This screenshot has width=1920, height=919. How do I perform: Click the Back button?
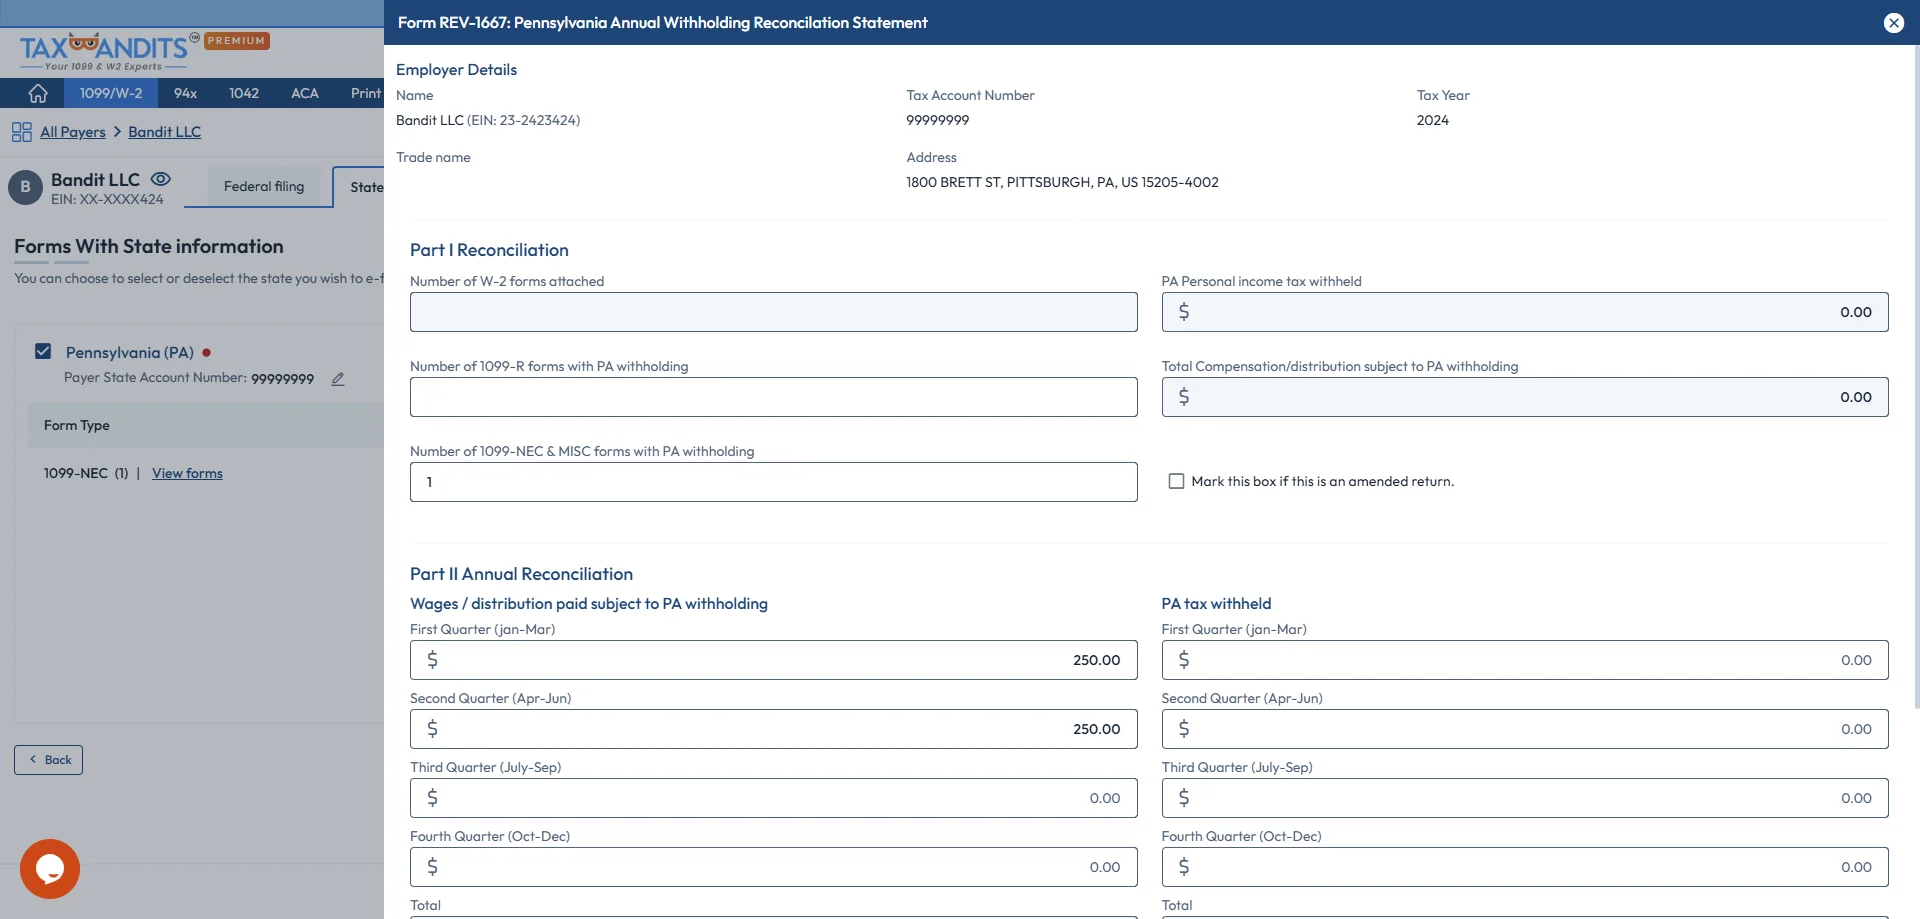click(x=48, y=760)
